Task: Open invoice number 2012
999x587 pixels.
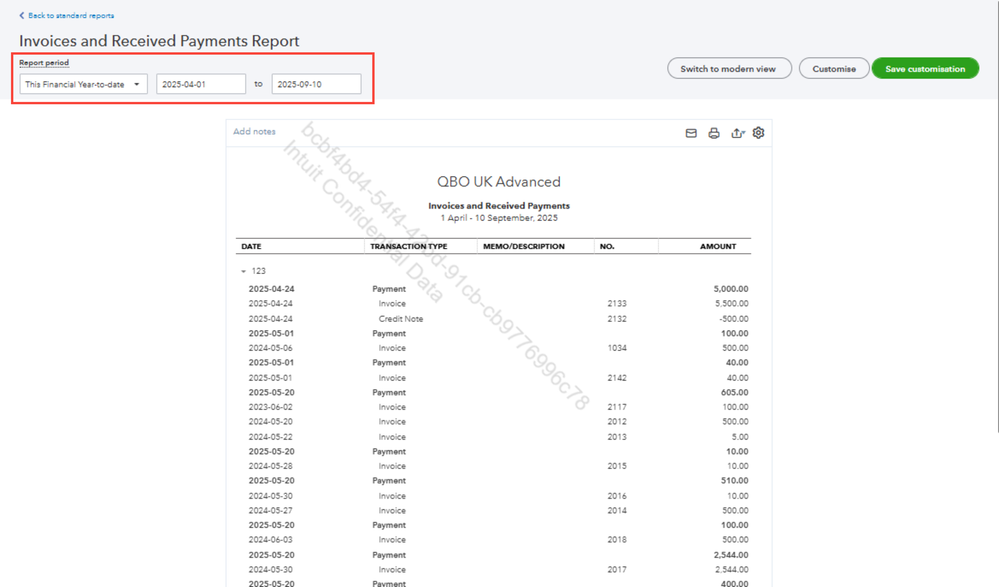Action: [617, 422]
